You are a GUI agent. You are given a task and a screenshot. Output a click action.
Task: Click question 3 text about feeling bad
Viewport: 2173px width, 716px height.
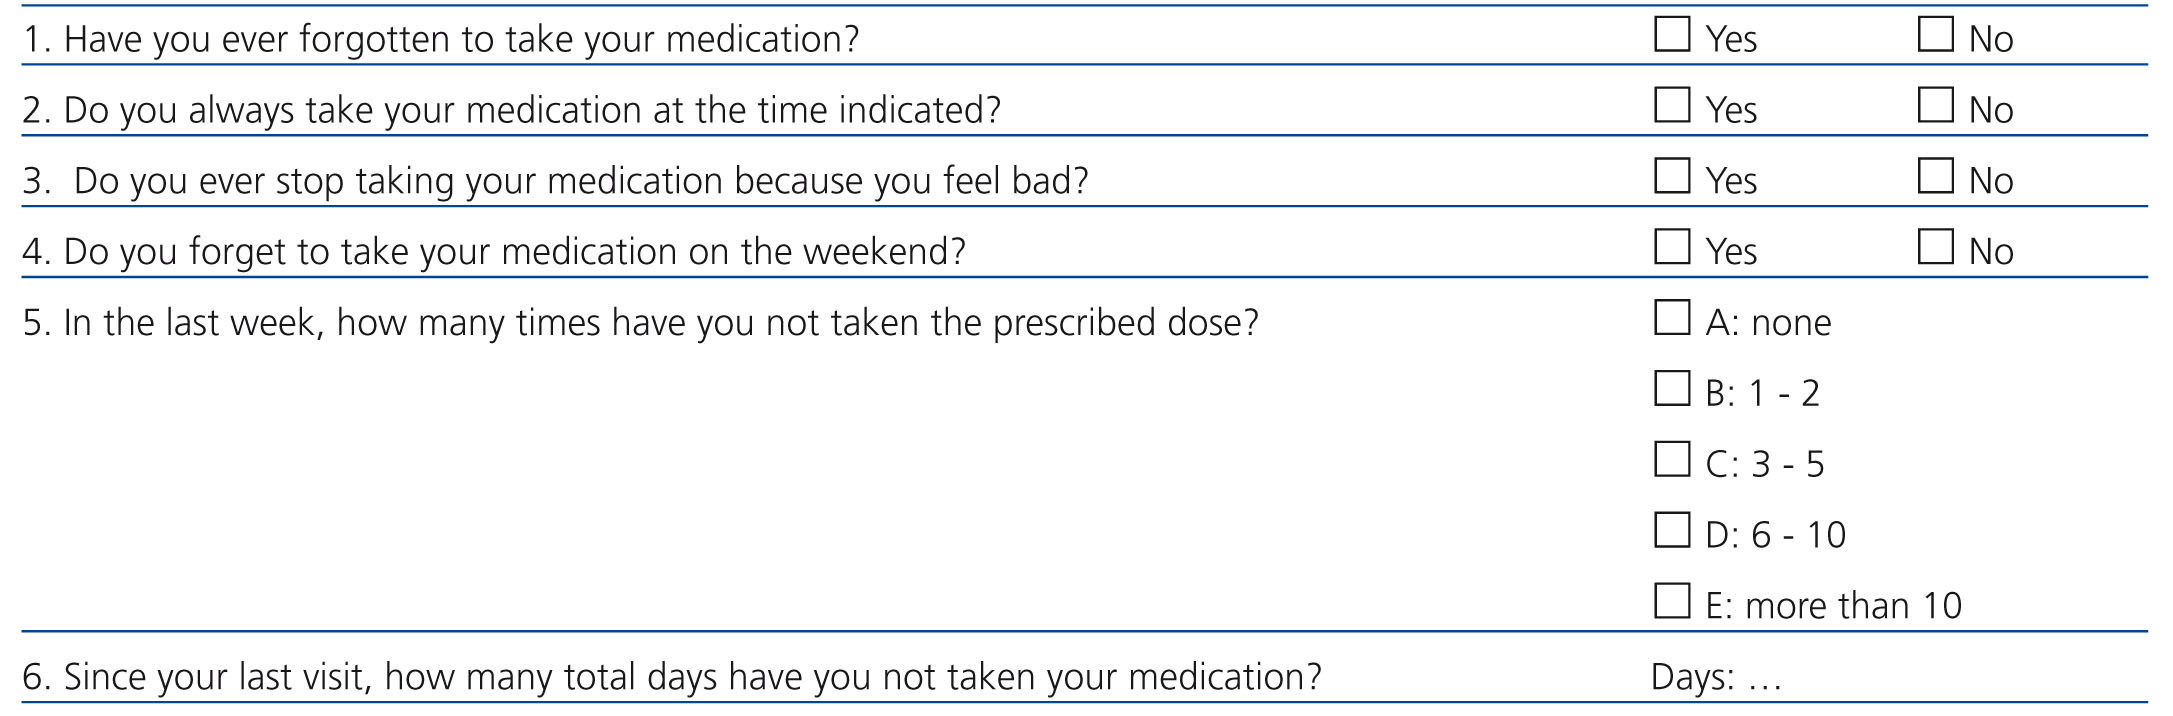(555, 181)
